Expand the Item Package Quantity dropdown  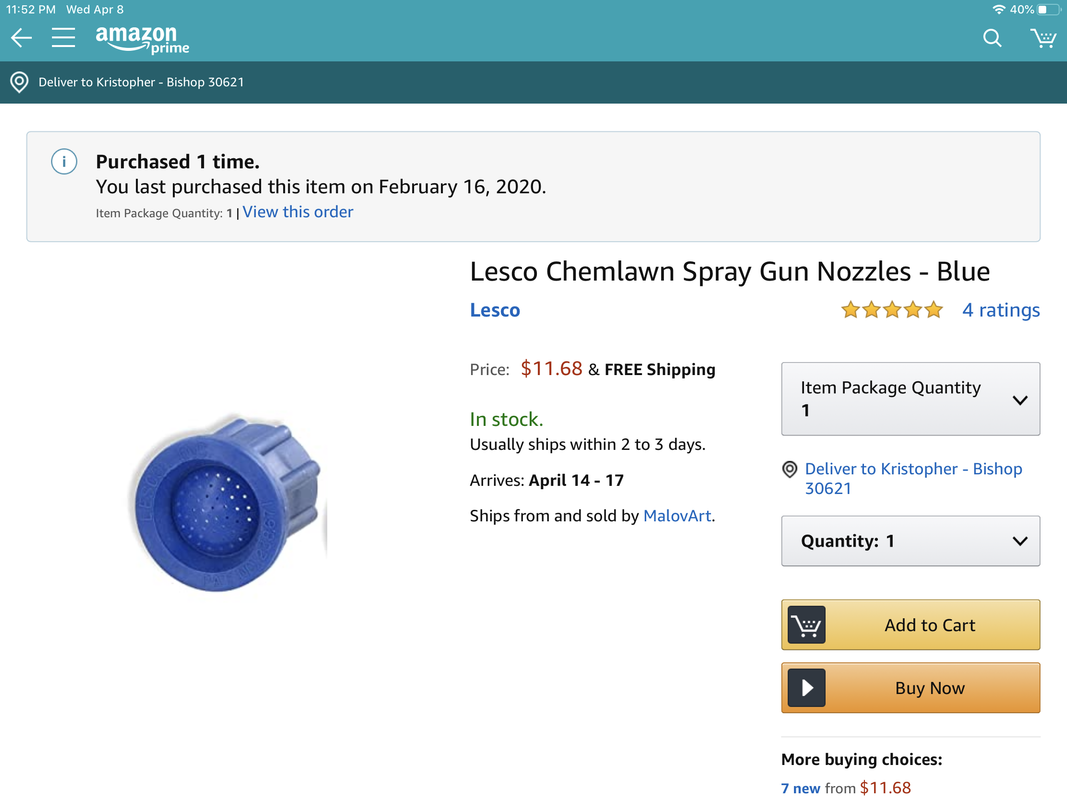(910, 399)
